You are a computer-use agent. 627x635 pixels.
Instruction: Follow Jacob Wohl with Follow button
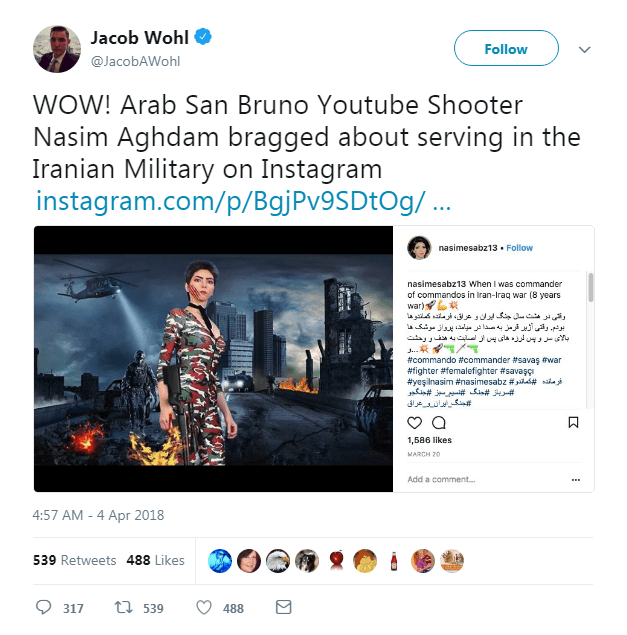click(x=506, y=48)
